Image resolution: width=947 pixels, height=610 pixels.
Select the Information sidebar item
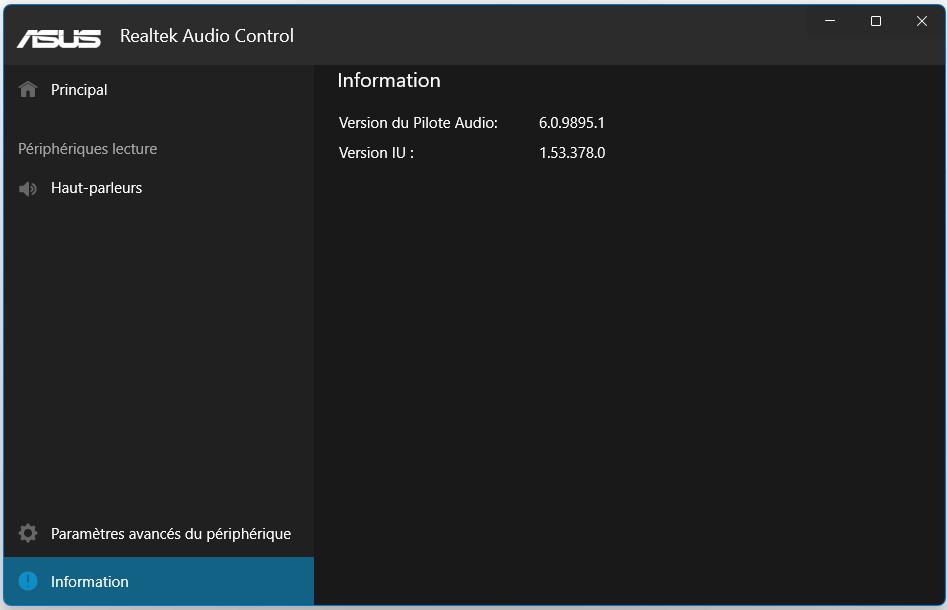(x=90, y=582)
